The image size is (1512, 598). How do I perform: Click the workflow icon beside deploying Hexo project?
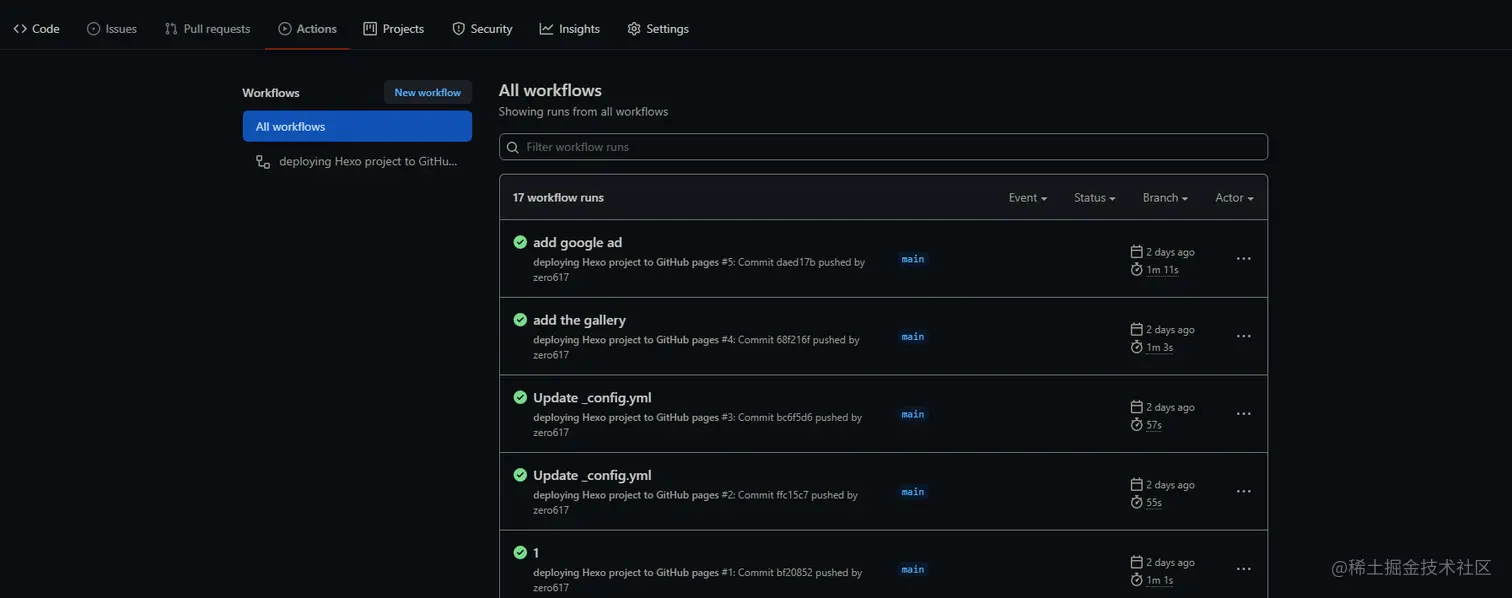pos(263,161)
